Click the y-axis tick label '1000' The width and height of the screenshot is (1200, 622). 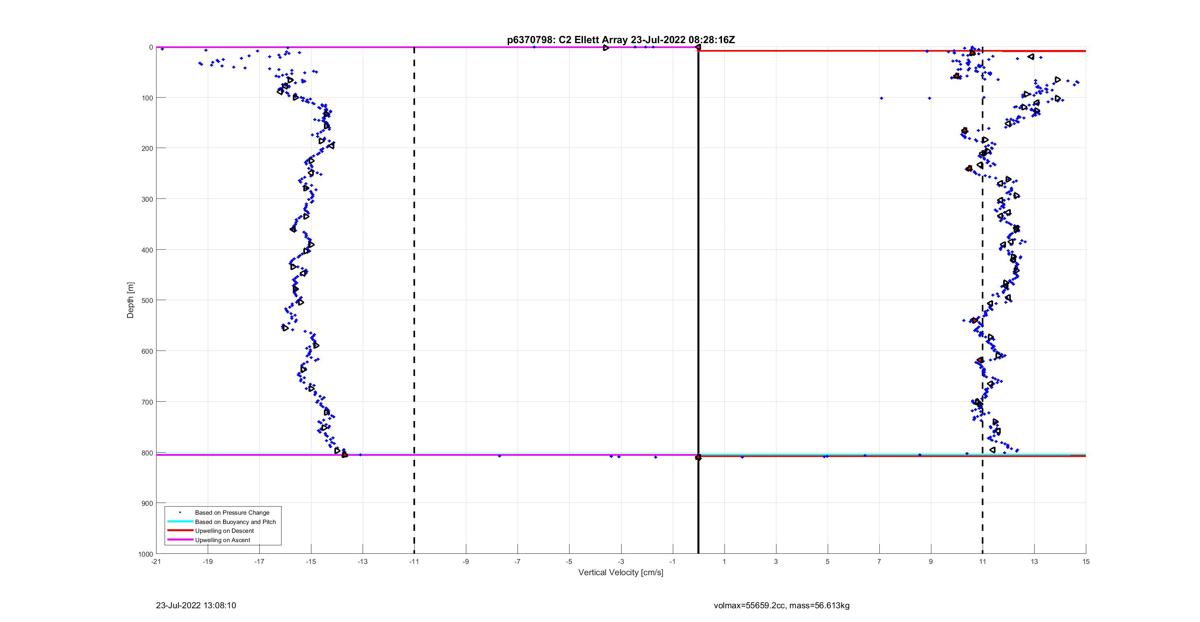coord(144,553)
